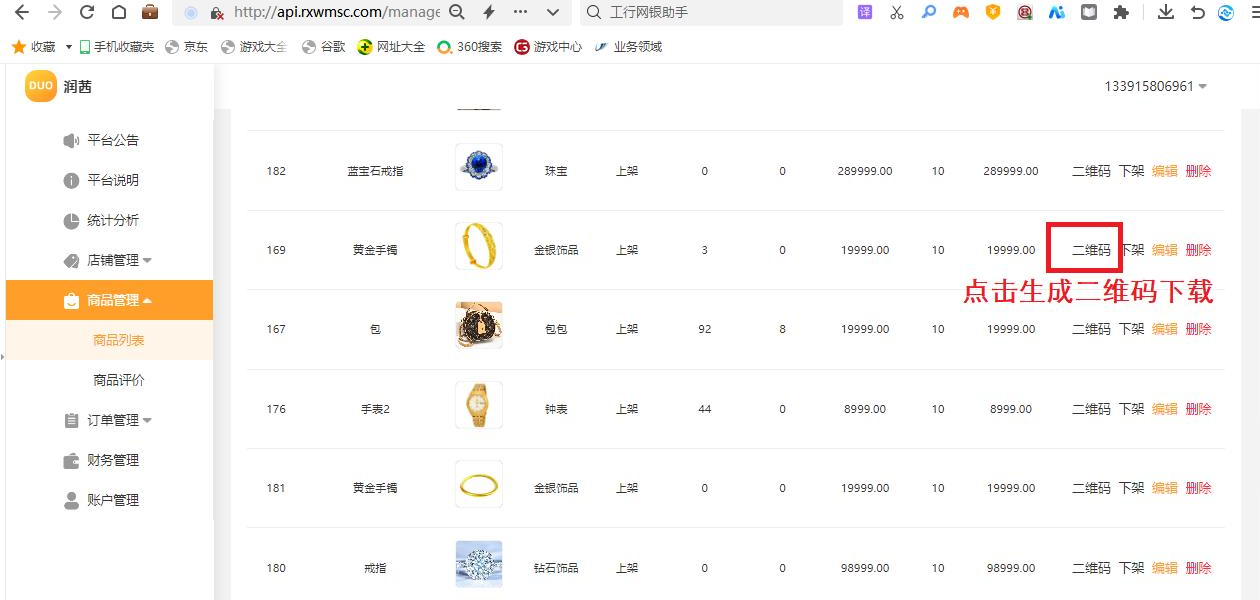The width and height of the screenshot is (1260, 600).
Task: Open the browser downloads icon
Action: pos(1165,12)
